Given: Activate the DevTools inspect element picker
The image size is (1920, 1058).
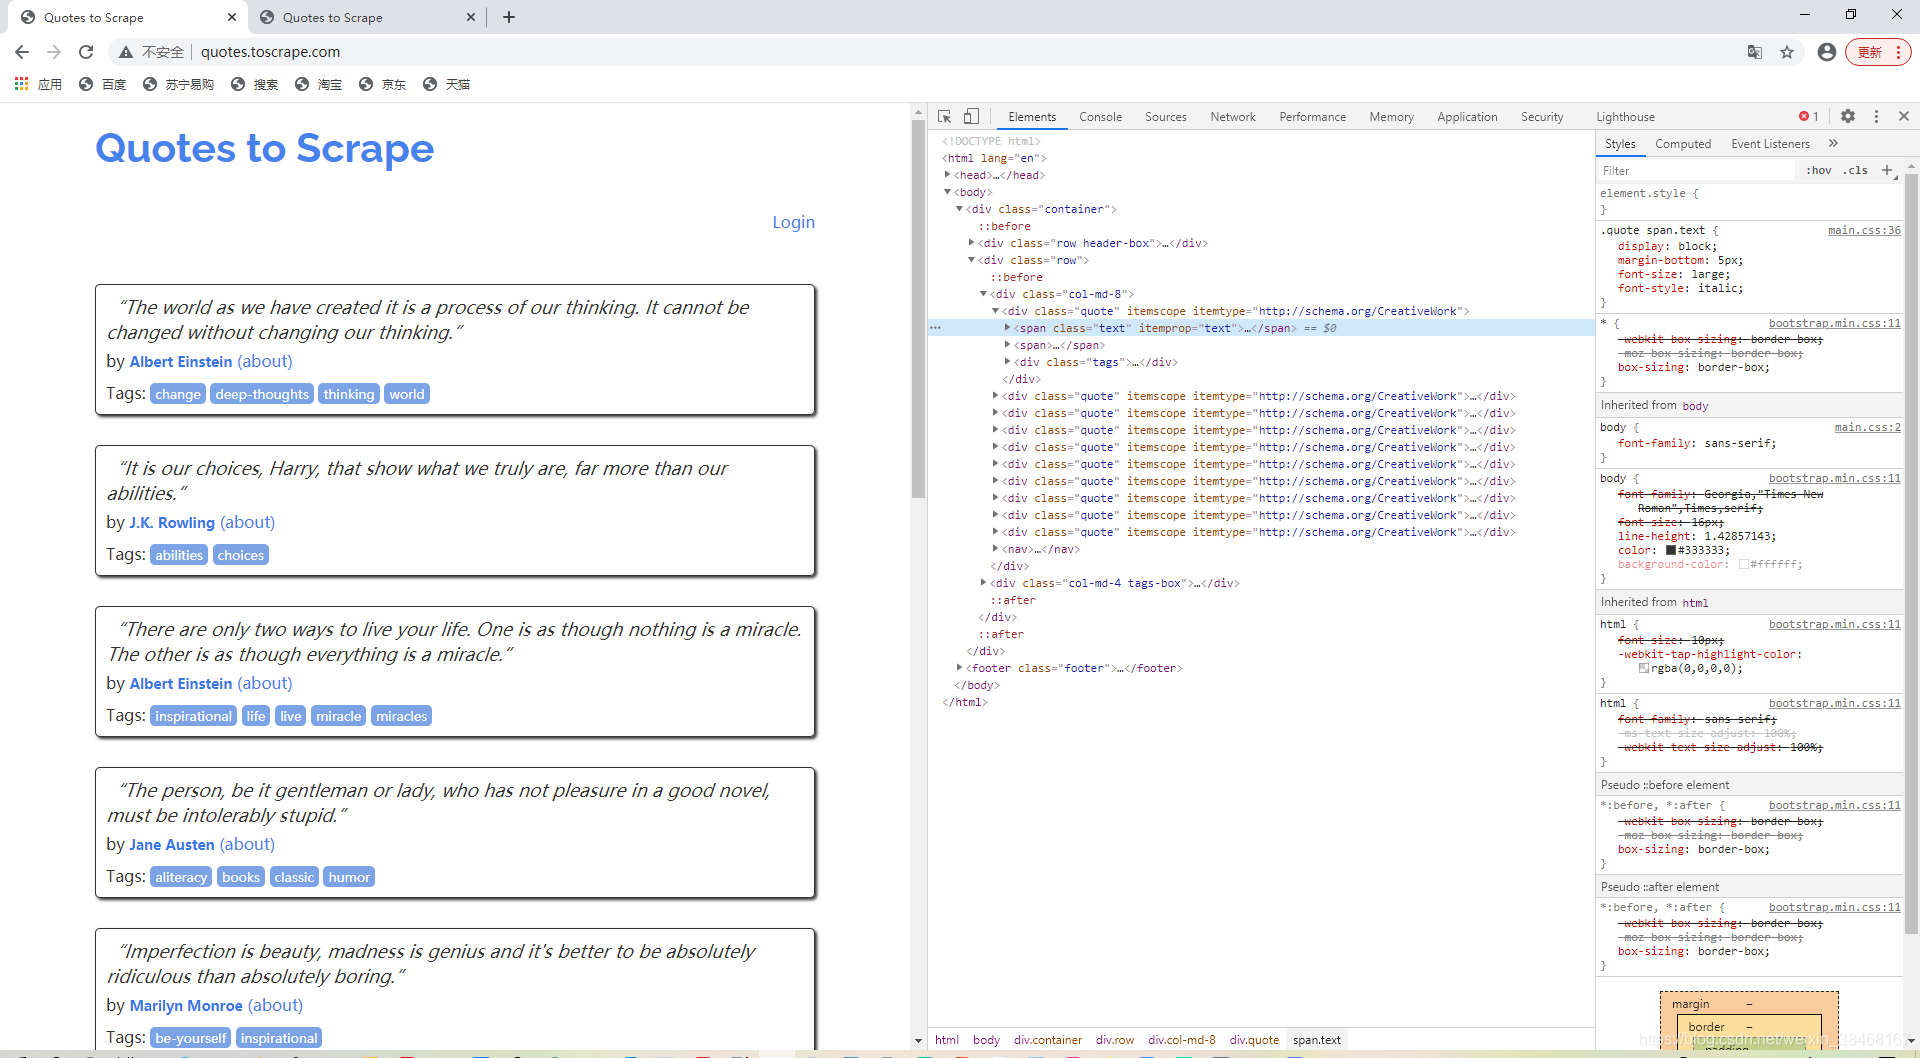Looking at the screenshot, I should coord(945,116).
